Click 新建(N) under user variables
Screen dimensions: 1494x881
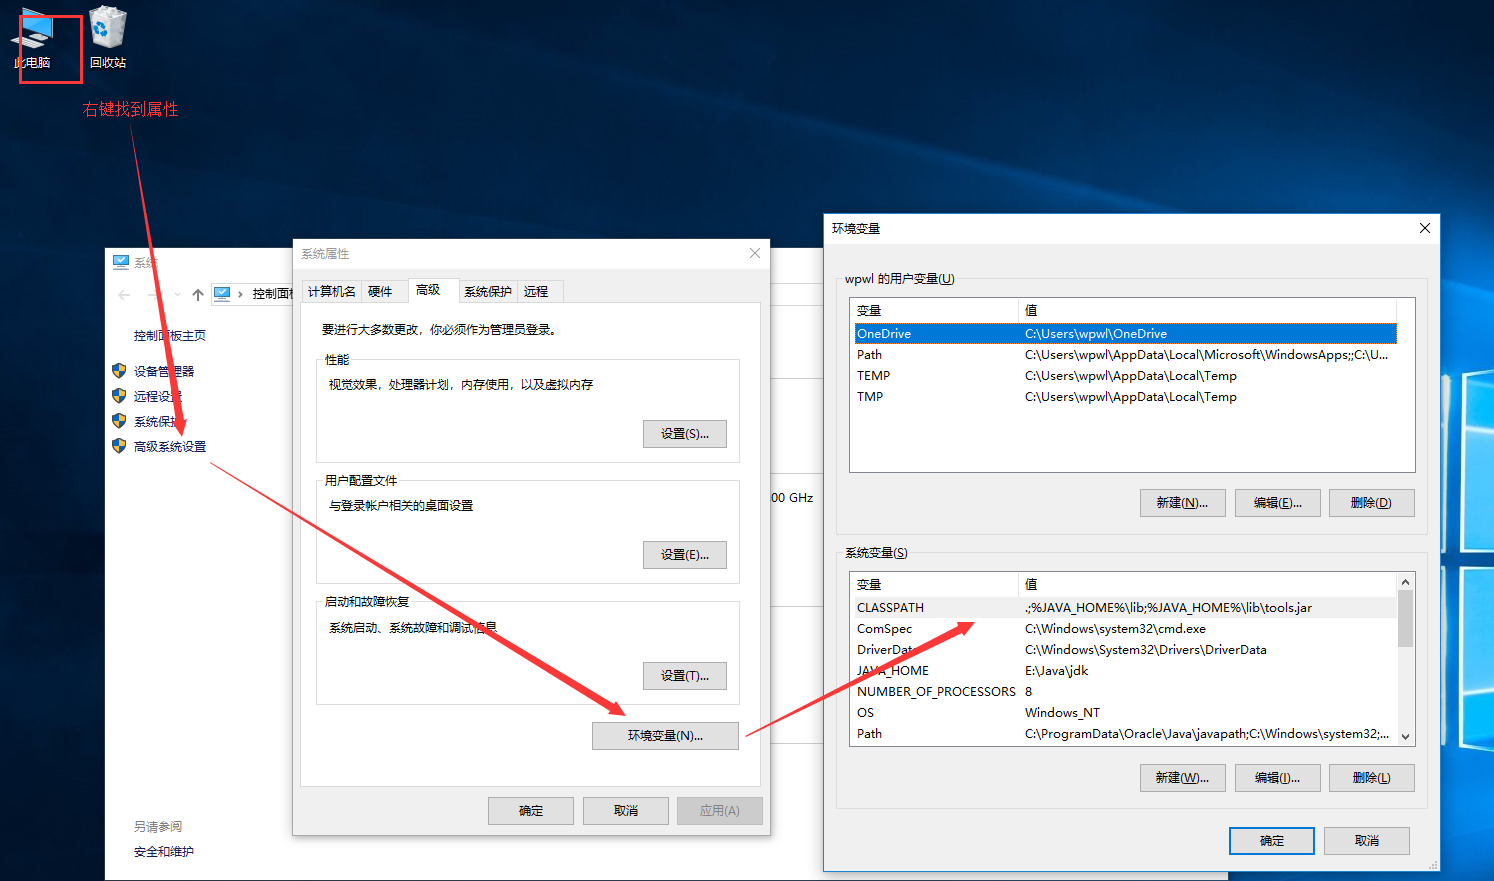[1182, 502]
